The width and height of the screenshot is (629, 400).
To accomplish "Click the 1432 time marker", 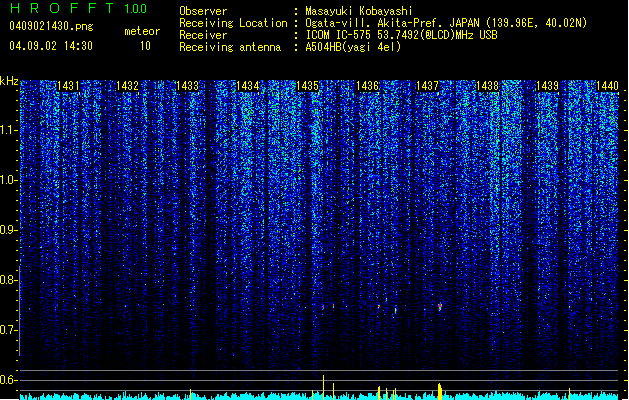I will pyautogui.click(x=127, y=86).
